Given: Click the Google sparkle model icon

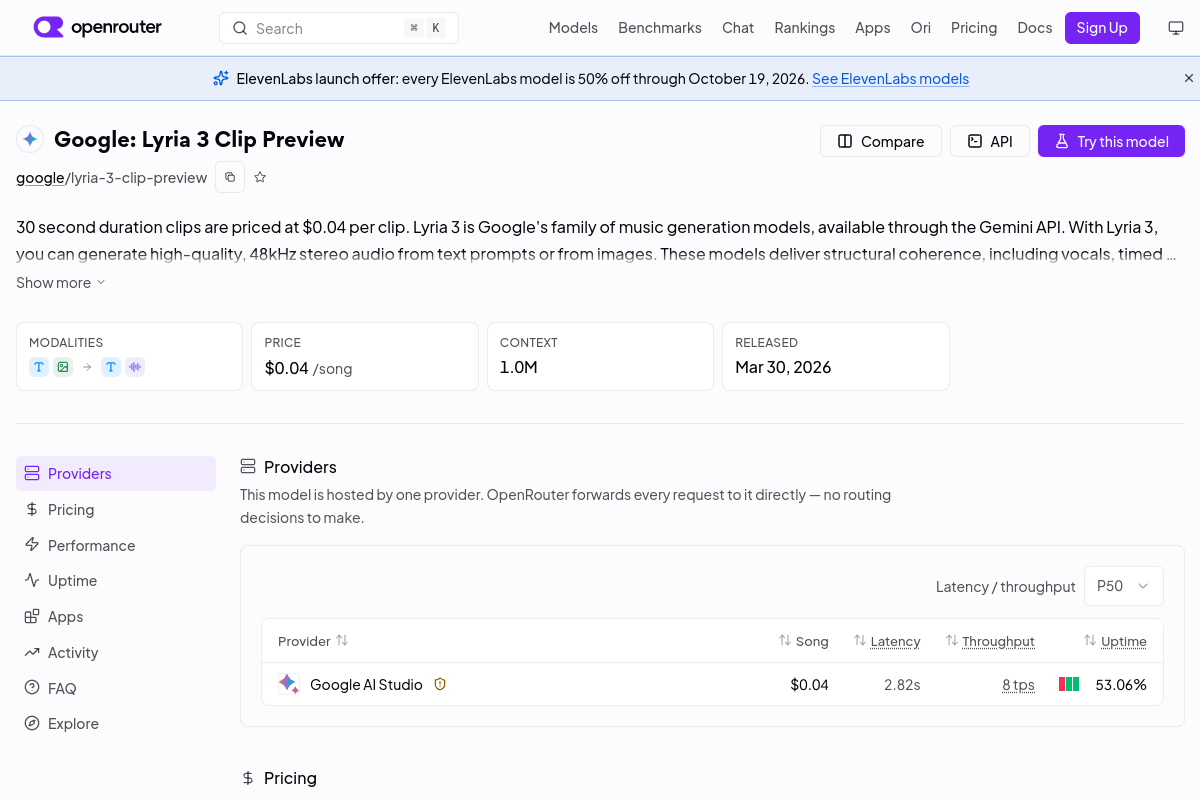Looking at the screenshot, I should (x=30, y=139).
